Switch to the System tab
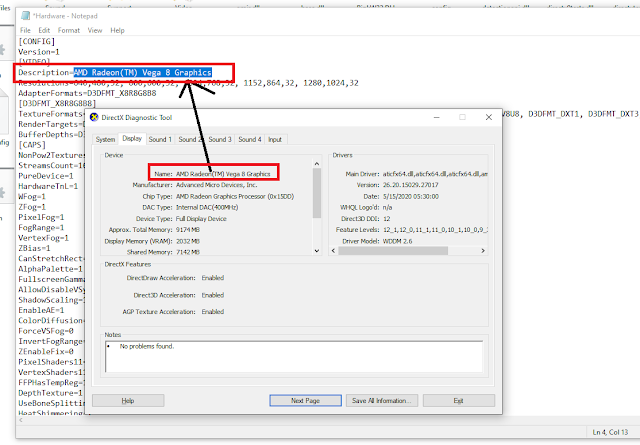Viewport: 640px width, 445px height. click(105, 139)
